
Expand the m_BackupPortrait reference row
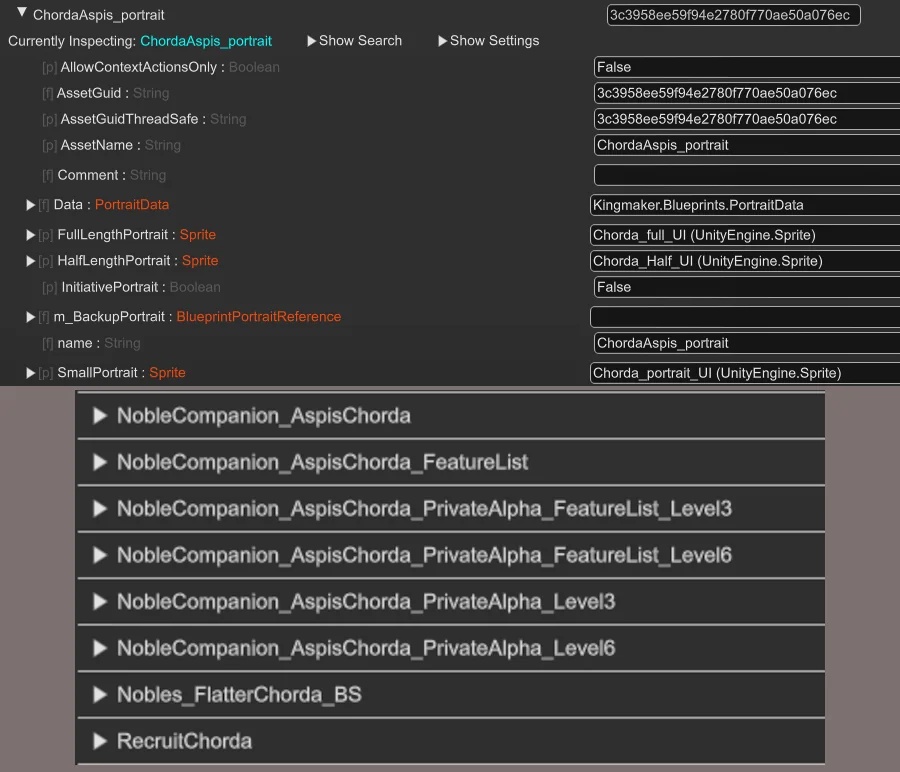click(x=30, y=317)
